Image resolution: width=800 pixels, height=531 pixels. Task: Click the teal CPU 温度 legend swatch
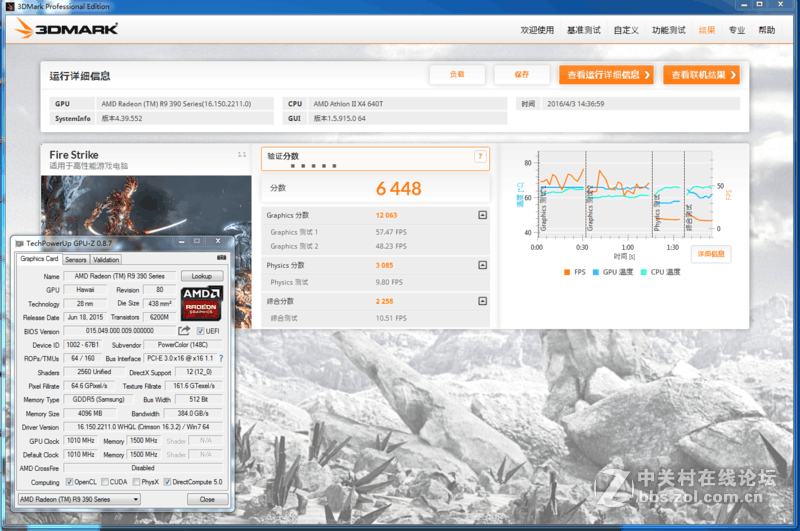point(643,272)
